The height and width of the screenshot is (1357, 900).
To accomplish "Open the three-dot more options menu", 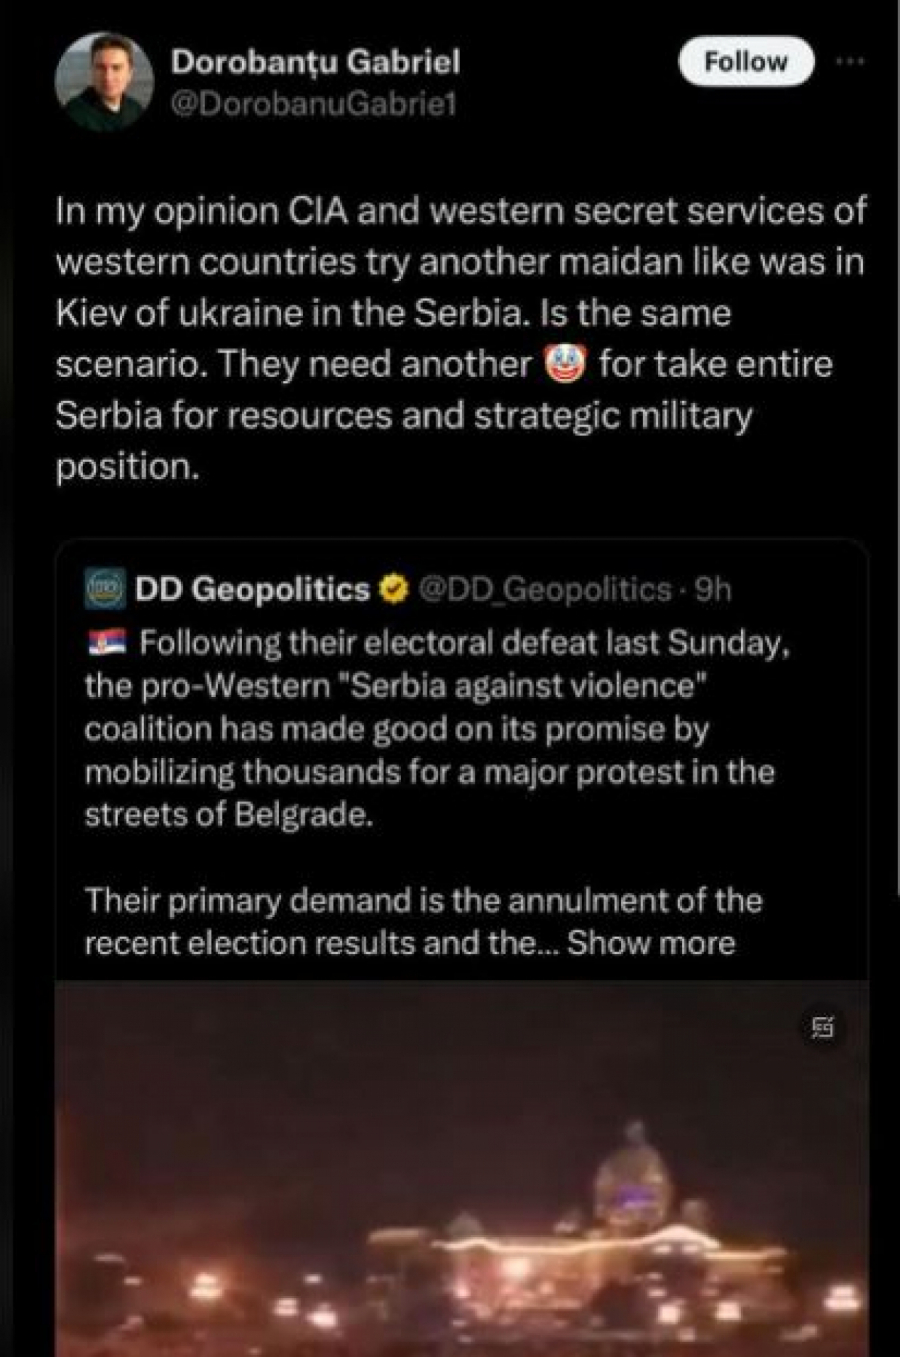I will [x=850, y=62].
